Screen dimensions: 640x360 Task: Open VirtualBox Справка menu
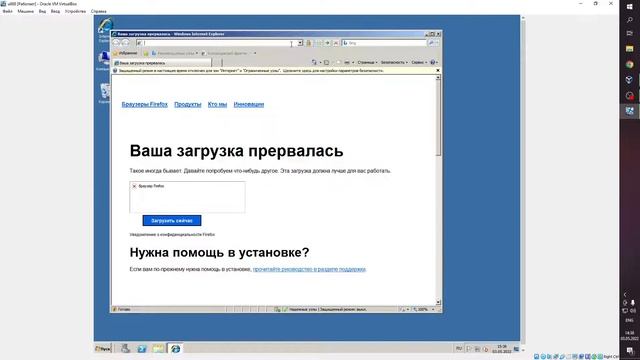[x=98, y=11]
